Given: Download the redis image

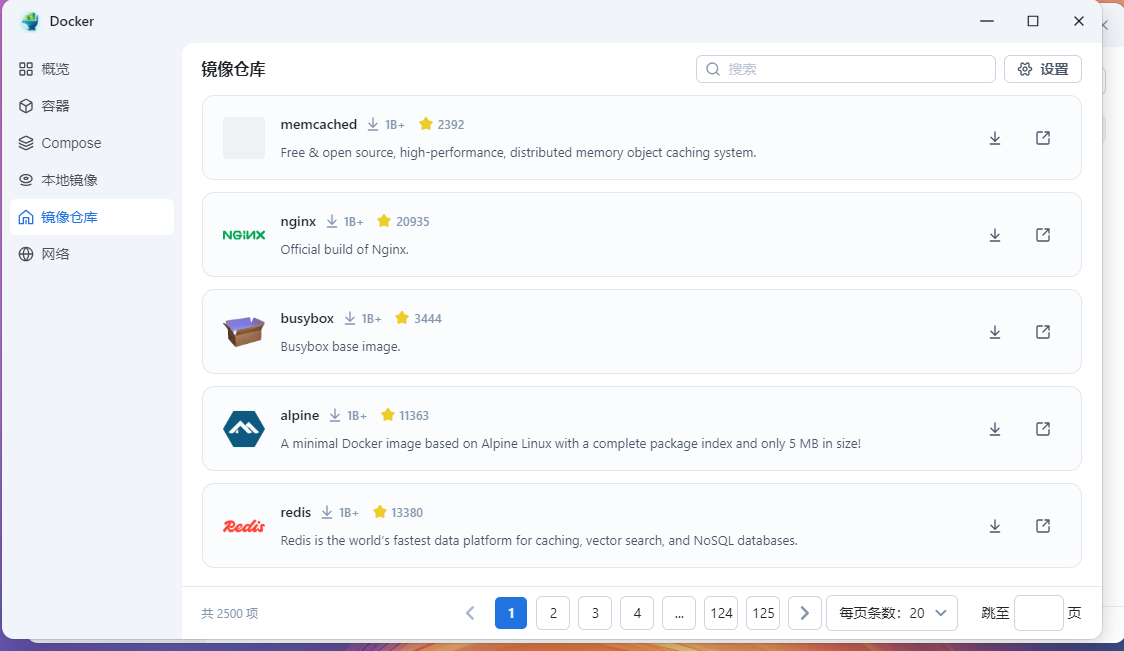Looking at the screenshot, I should pyautogui.click(x=995, y=526).
